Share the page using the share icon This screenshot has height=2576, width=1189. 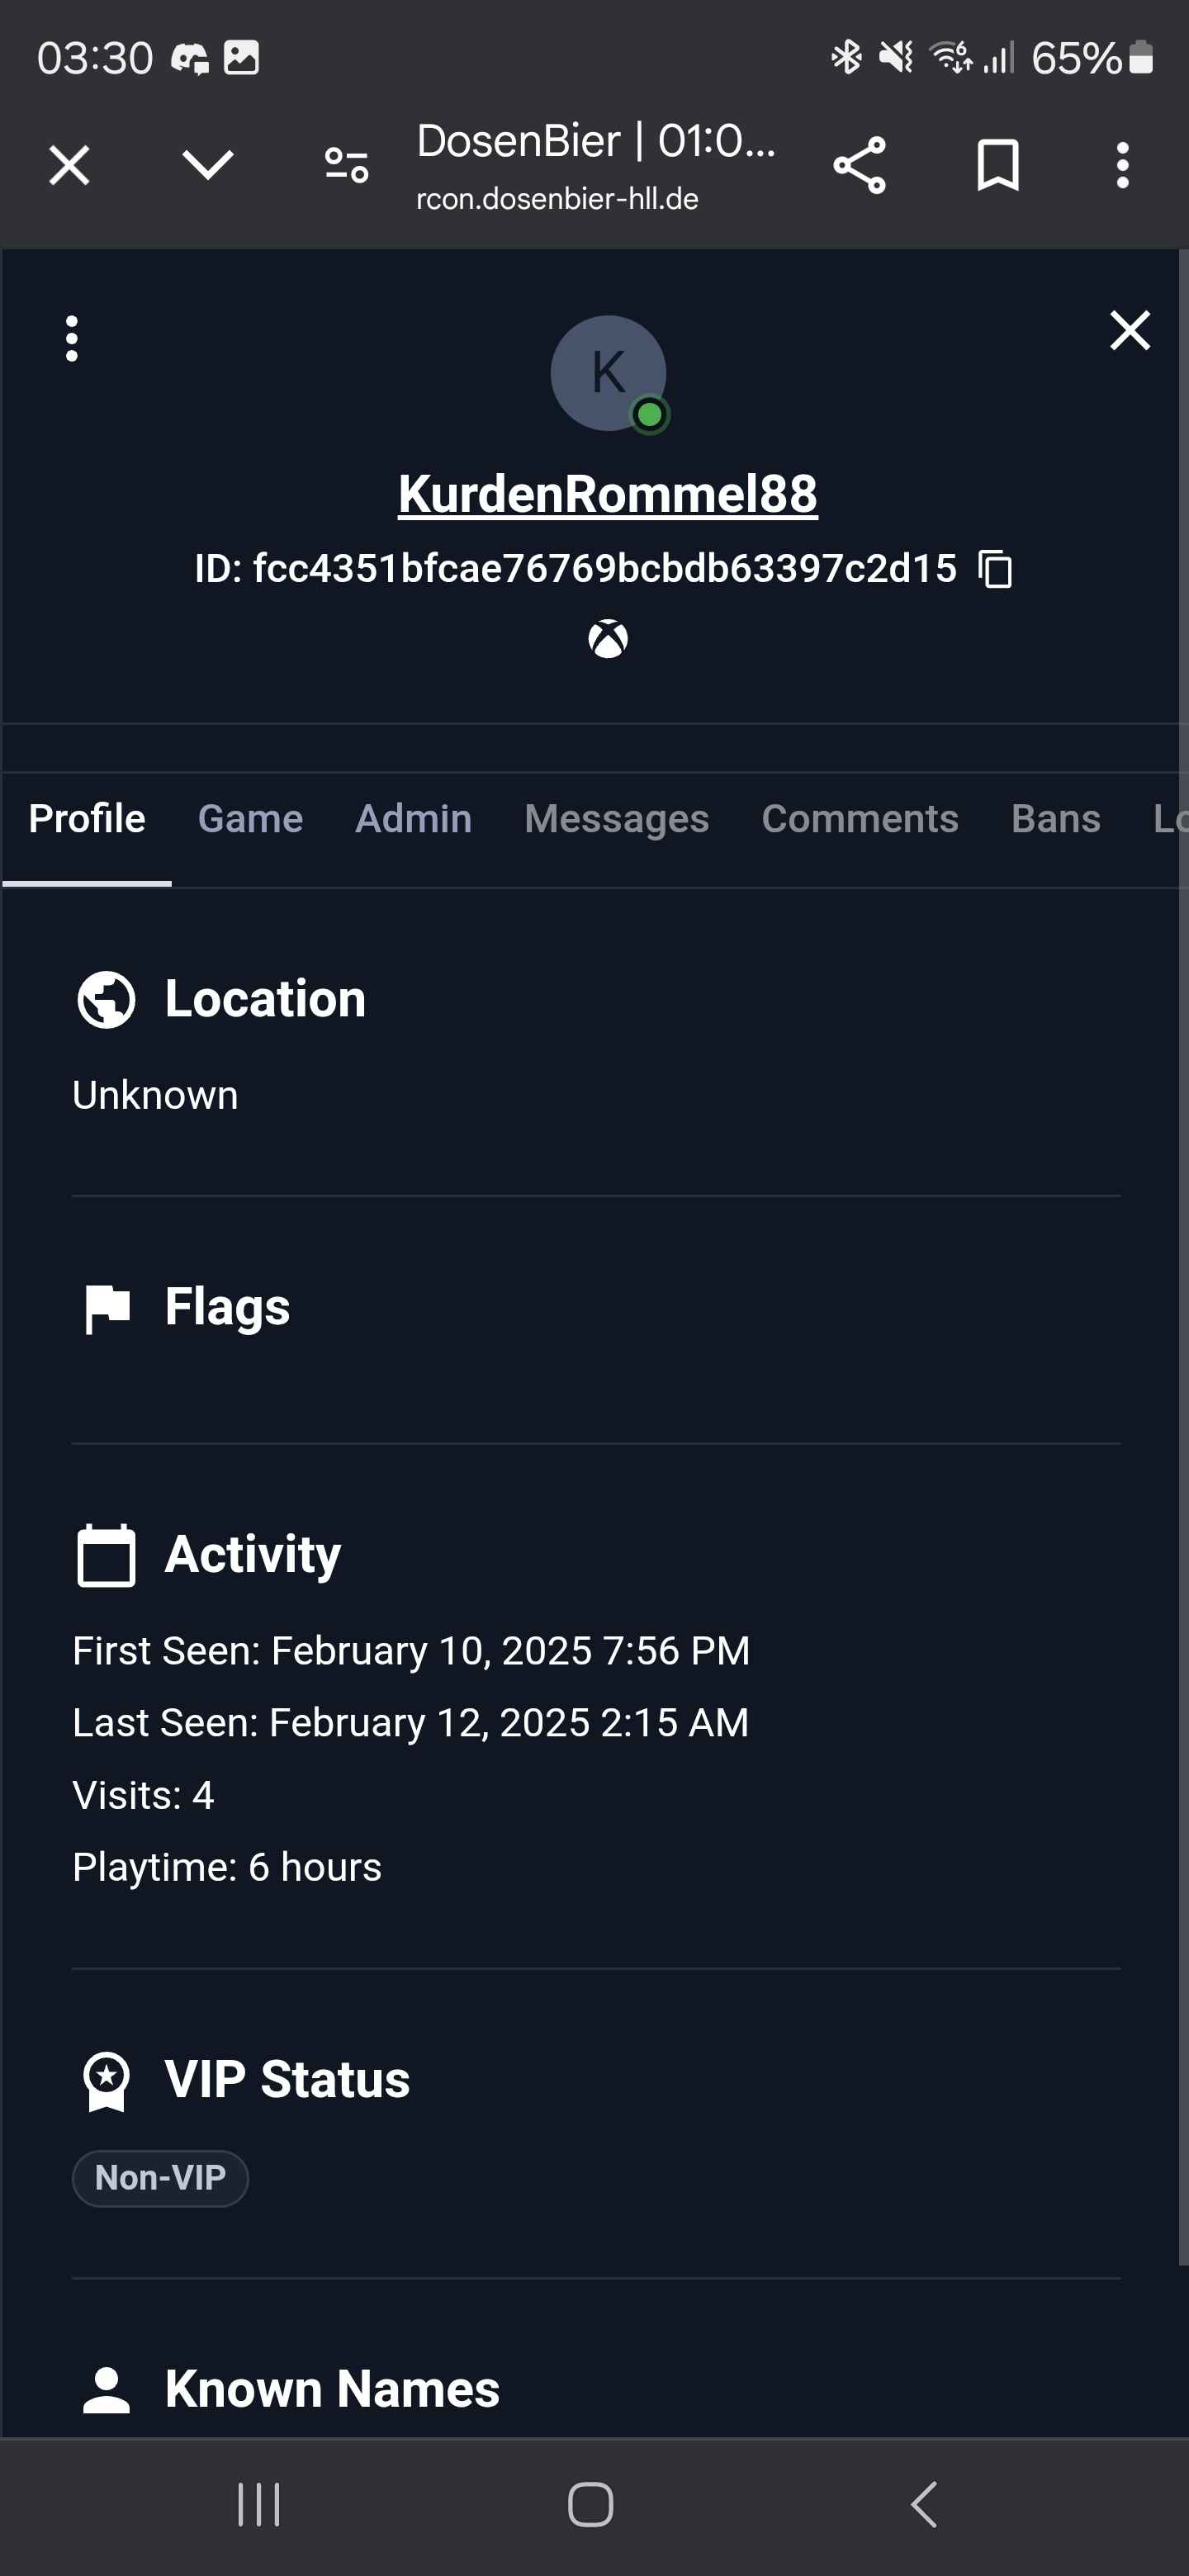pyautogui.click(x=859, y=165)
